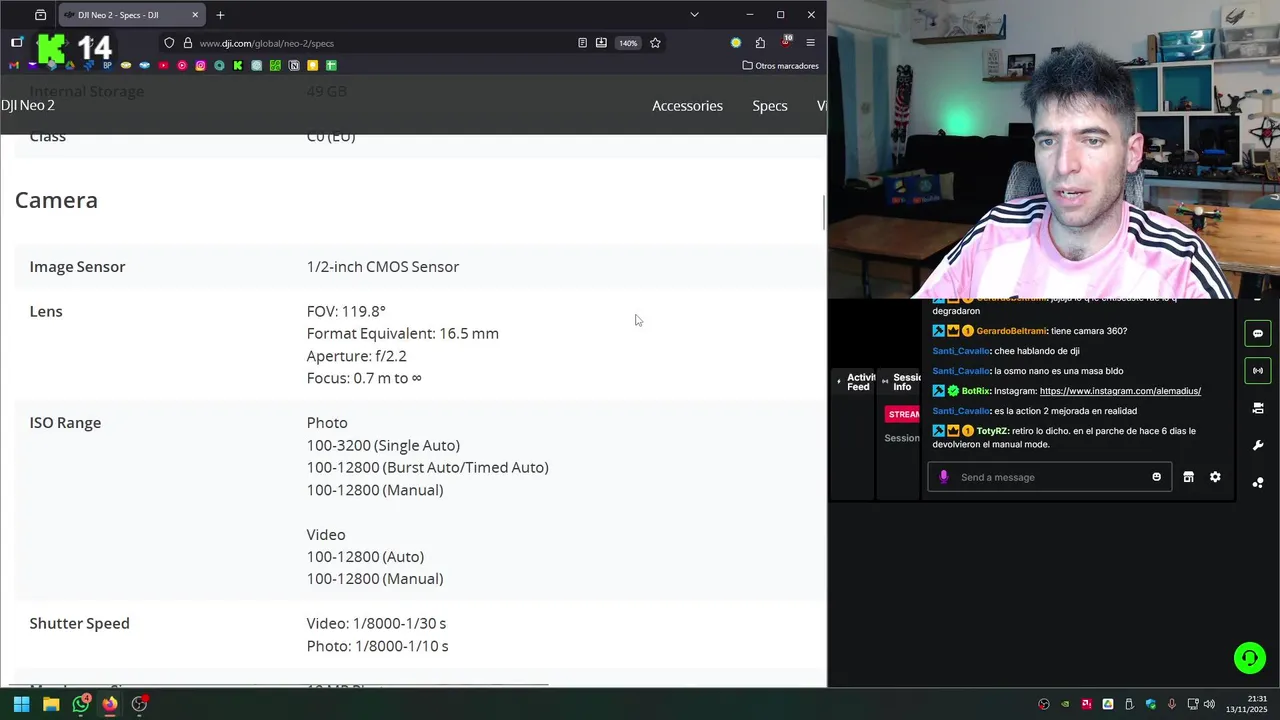Open File Explorer from taskbar
1280x720 pixels.
(51, 704)
